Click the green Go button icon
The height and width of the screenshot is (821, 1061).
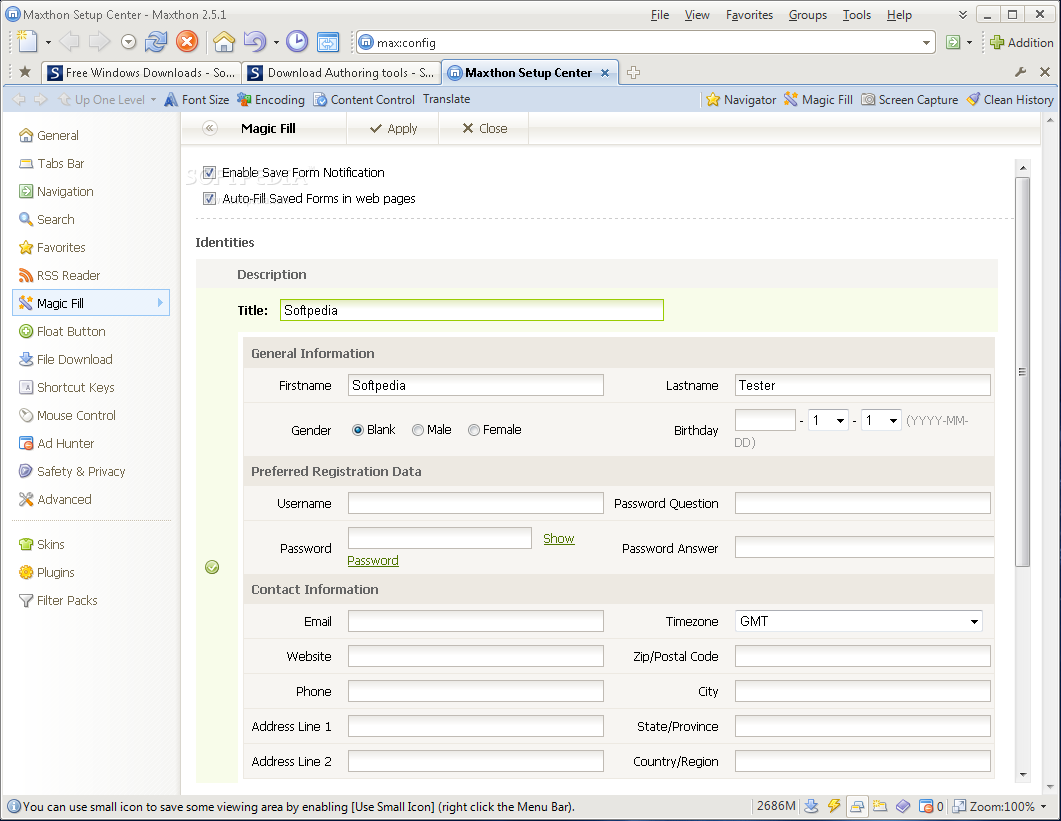click(x=953, y=43)
